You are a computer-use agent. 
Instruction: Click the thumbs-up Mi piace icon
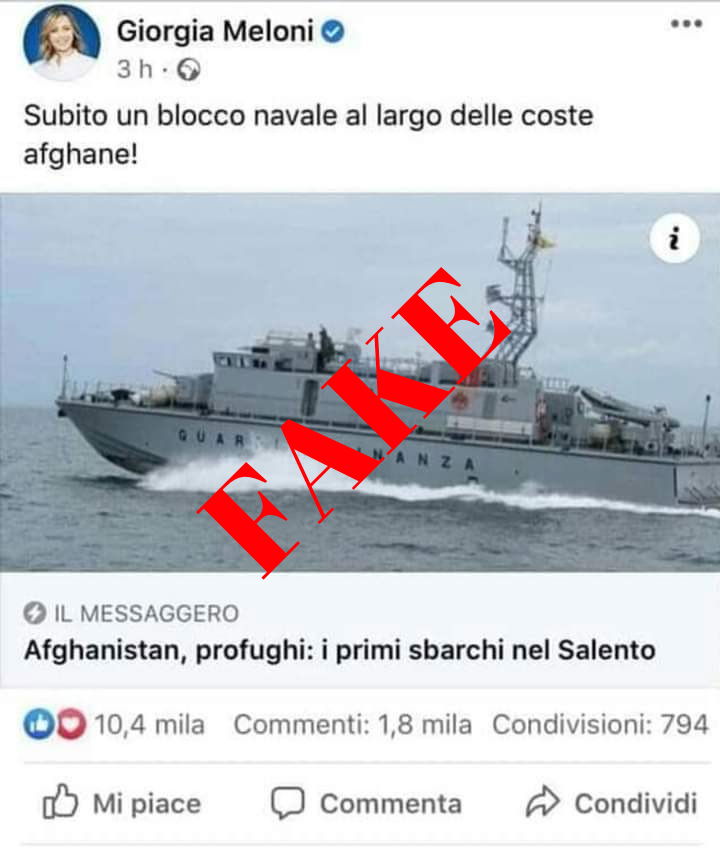pyautogui.click(x=60, y=801)
